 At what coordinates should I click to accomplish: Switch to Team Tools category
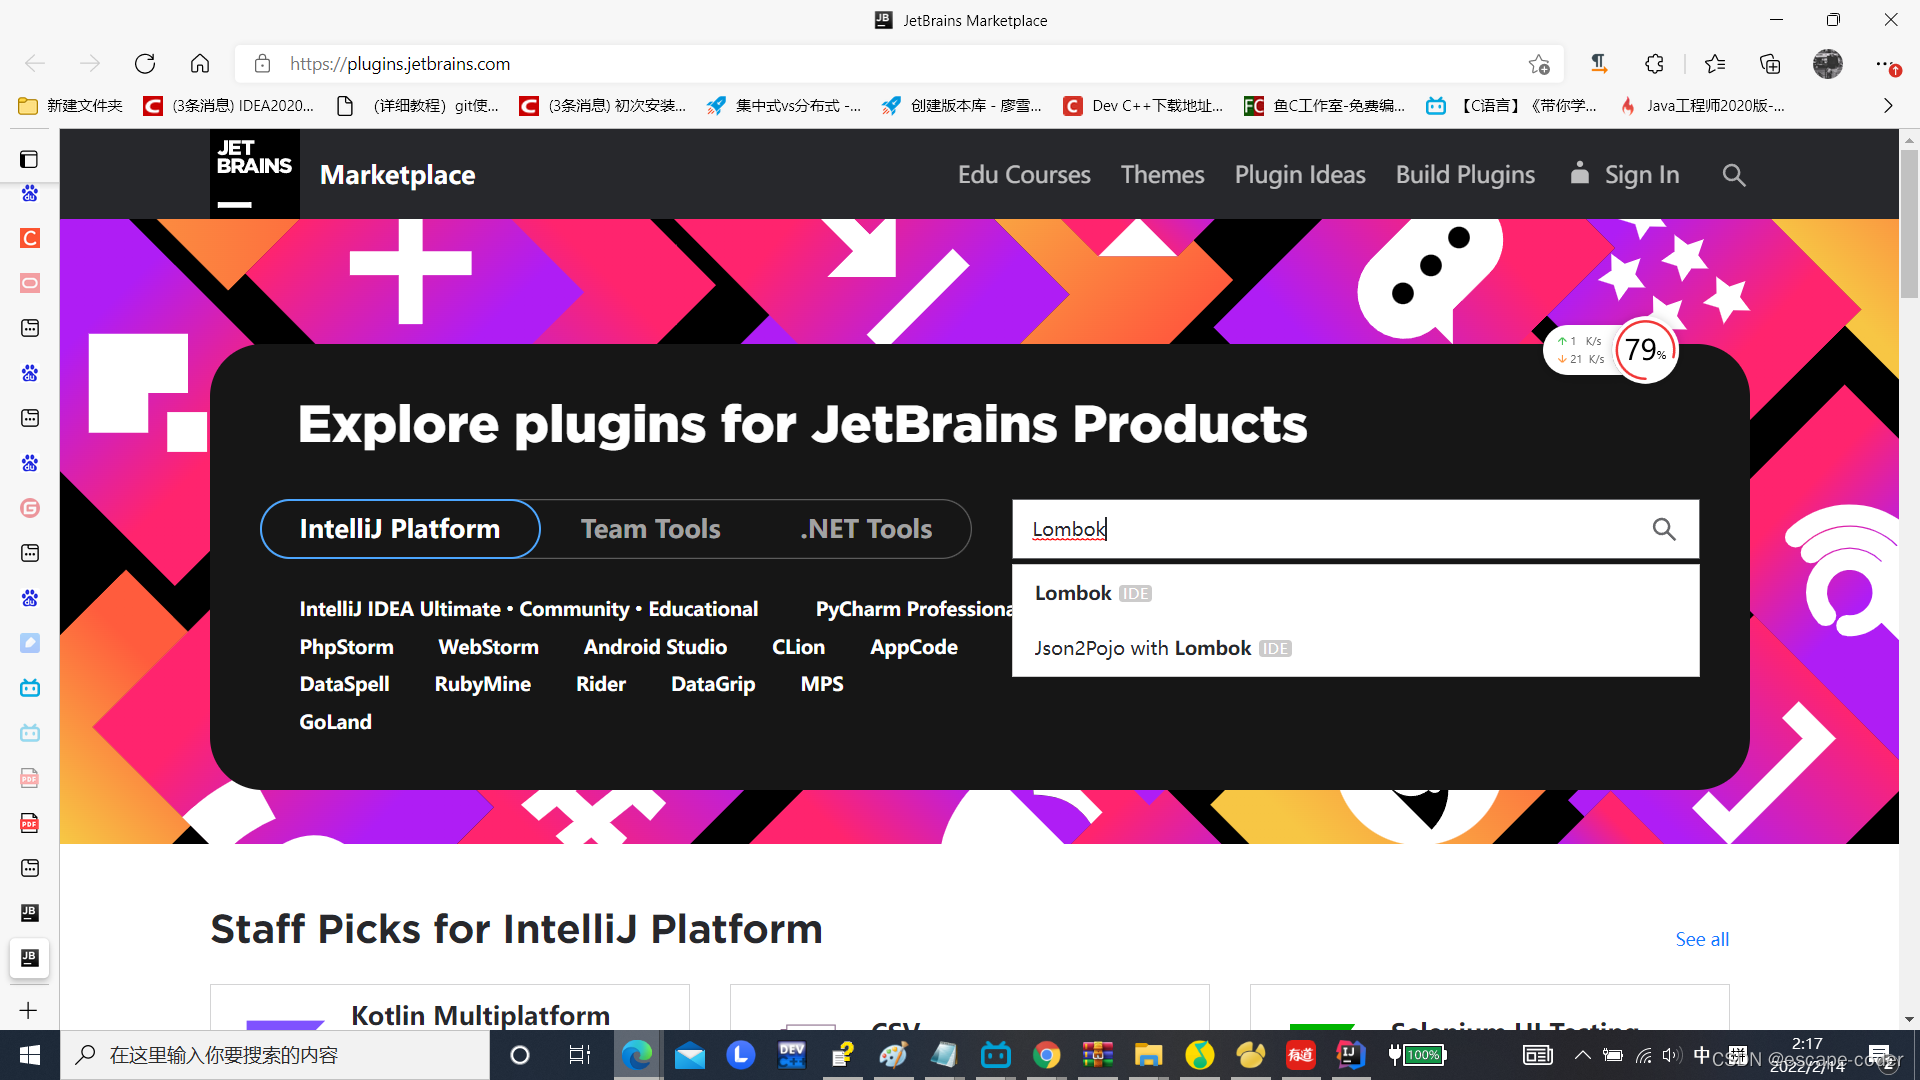[650, 529]
